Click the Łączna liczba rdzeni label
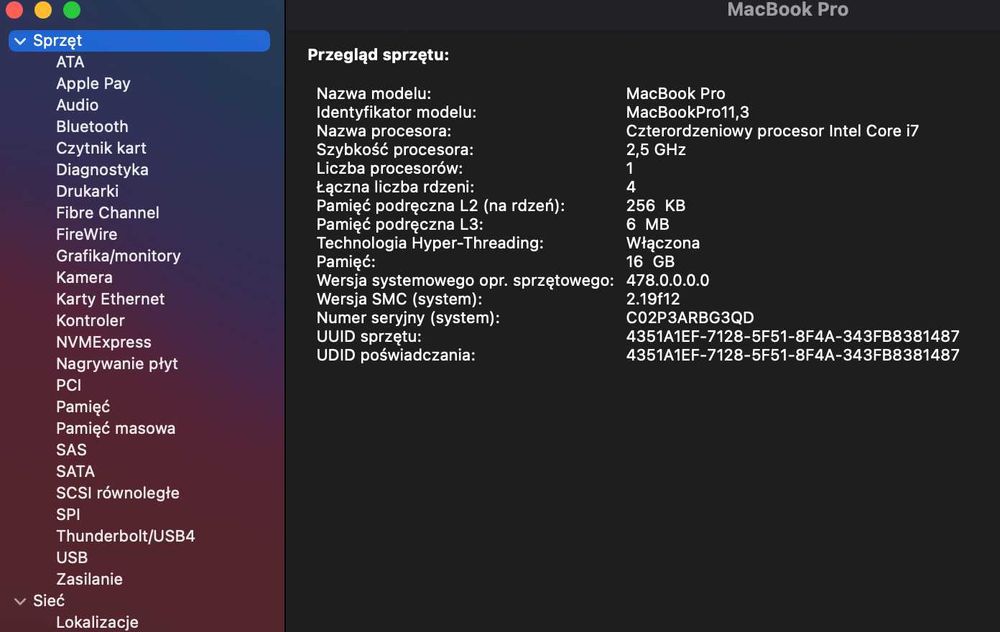Screen dimensions: 1000x632 tap(395, 187)
